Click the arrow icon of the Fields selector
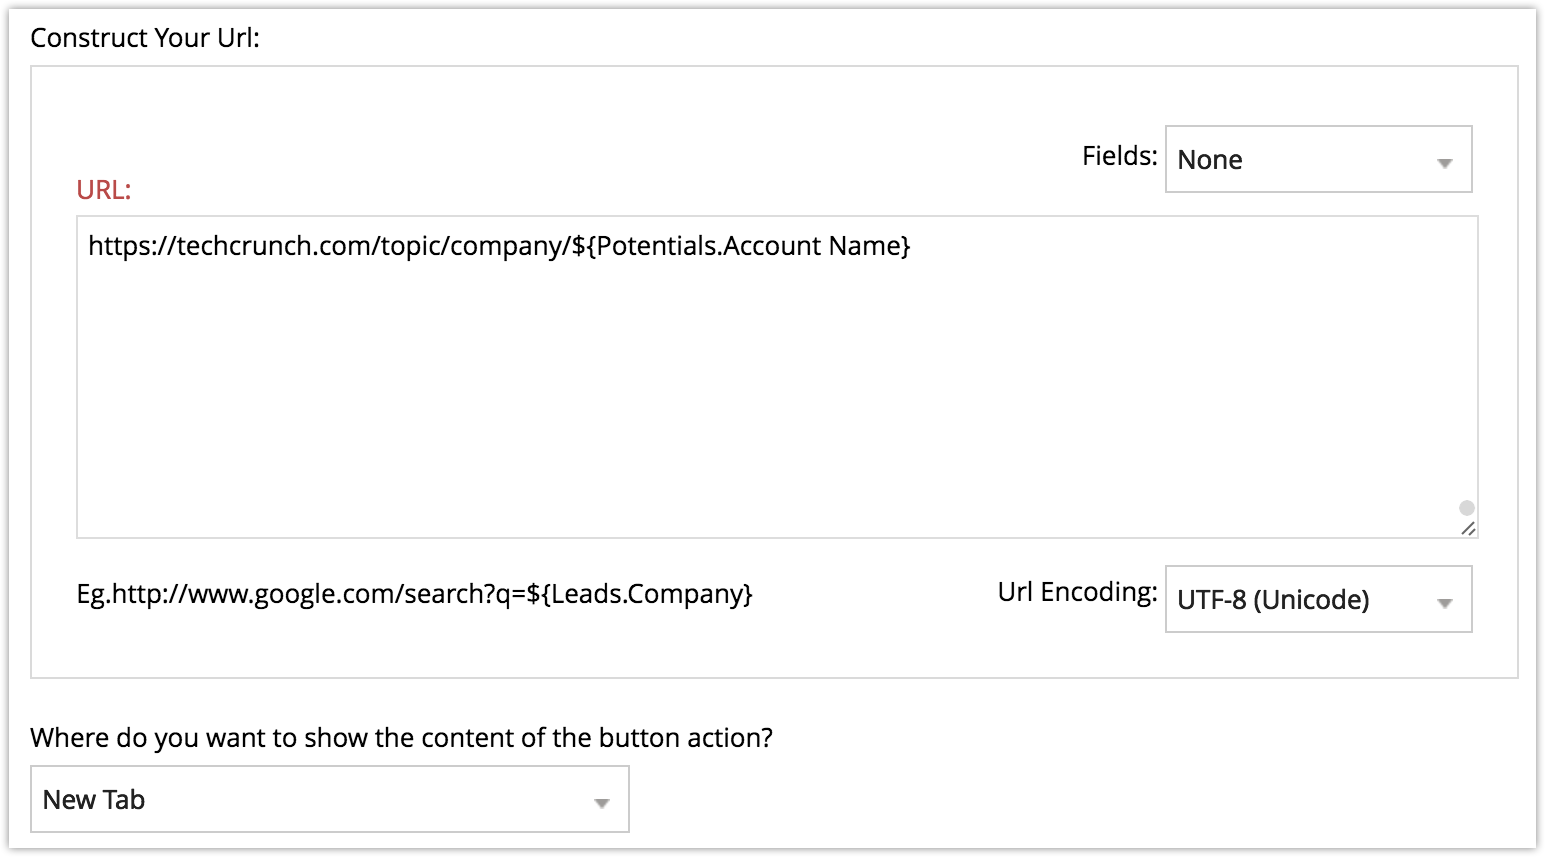 (1444, 163)
